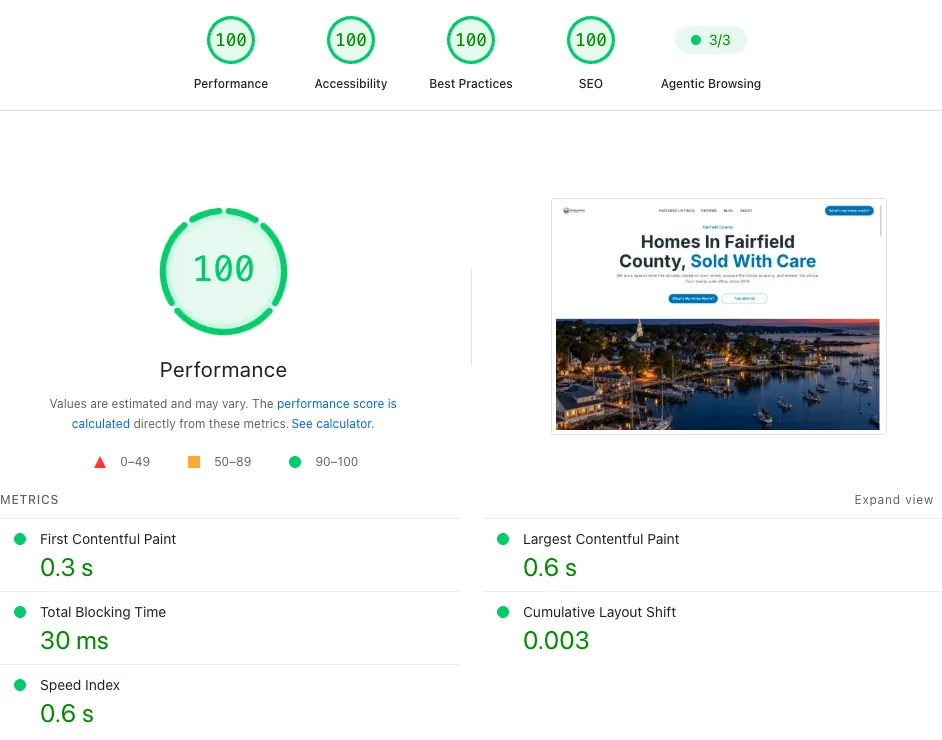Click the Expand view toggle

click(x=893, y=500)
